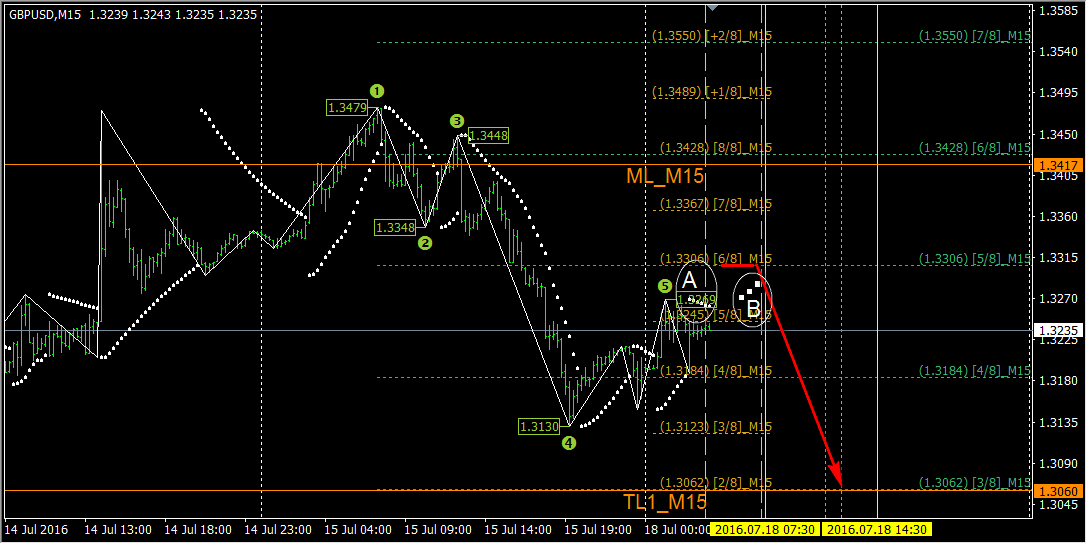Click the (1.3367) [7/8]_M15 level label

pos(715,204)
